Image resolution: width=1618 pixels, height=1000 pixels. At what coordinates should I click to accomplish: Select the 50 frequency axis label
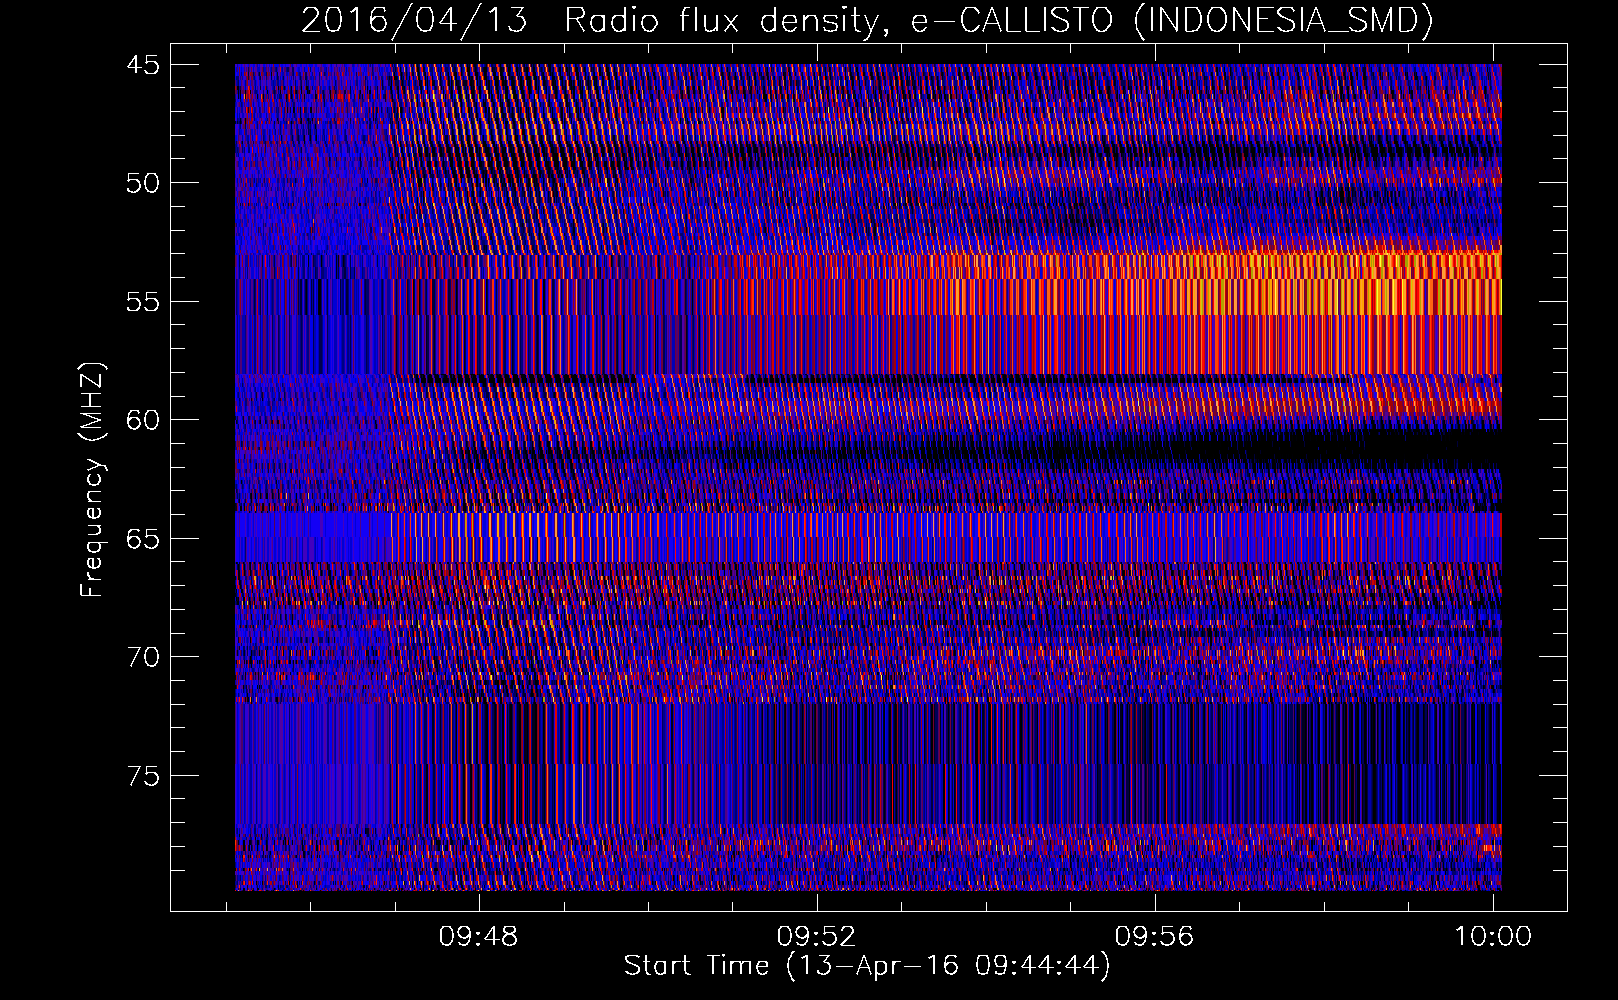[142, 183]
